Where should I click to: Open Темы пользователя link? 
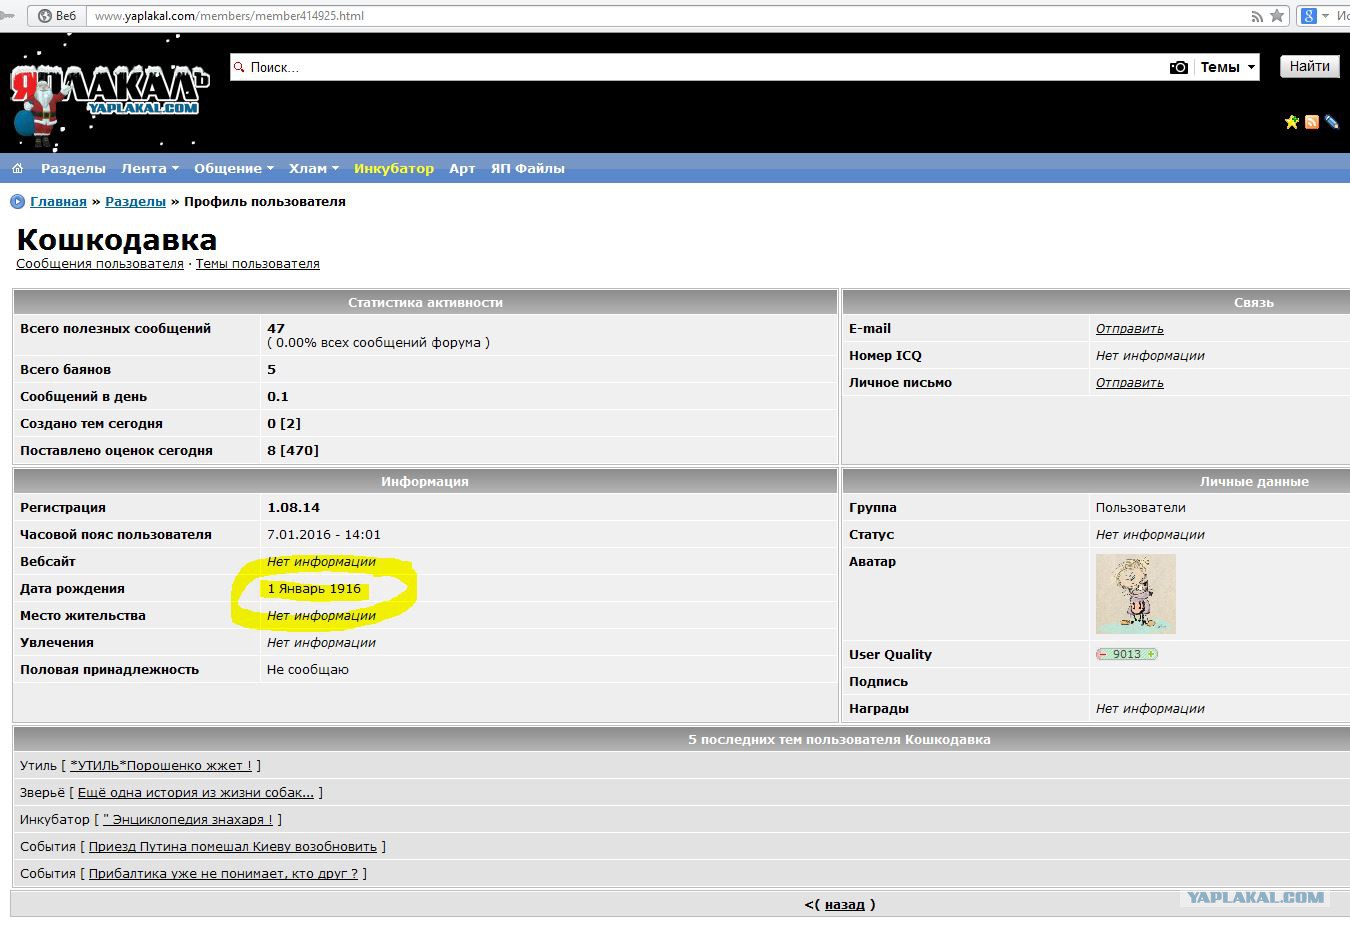257,264
